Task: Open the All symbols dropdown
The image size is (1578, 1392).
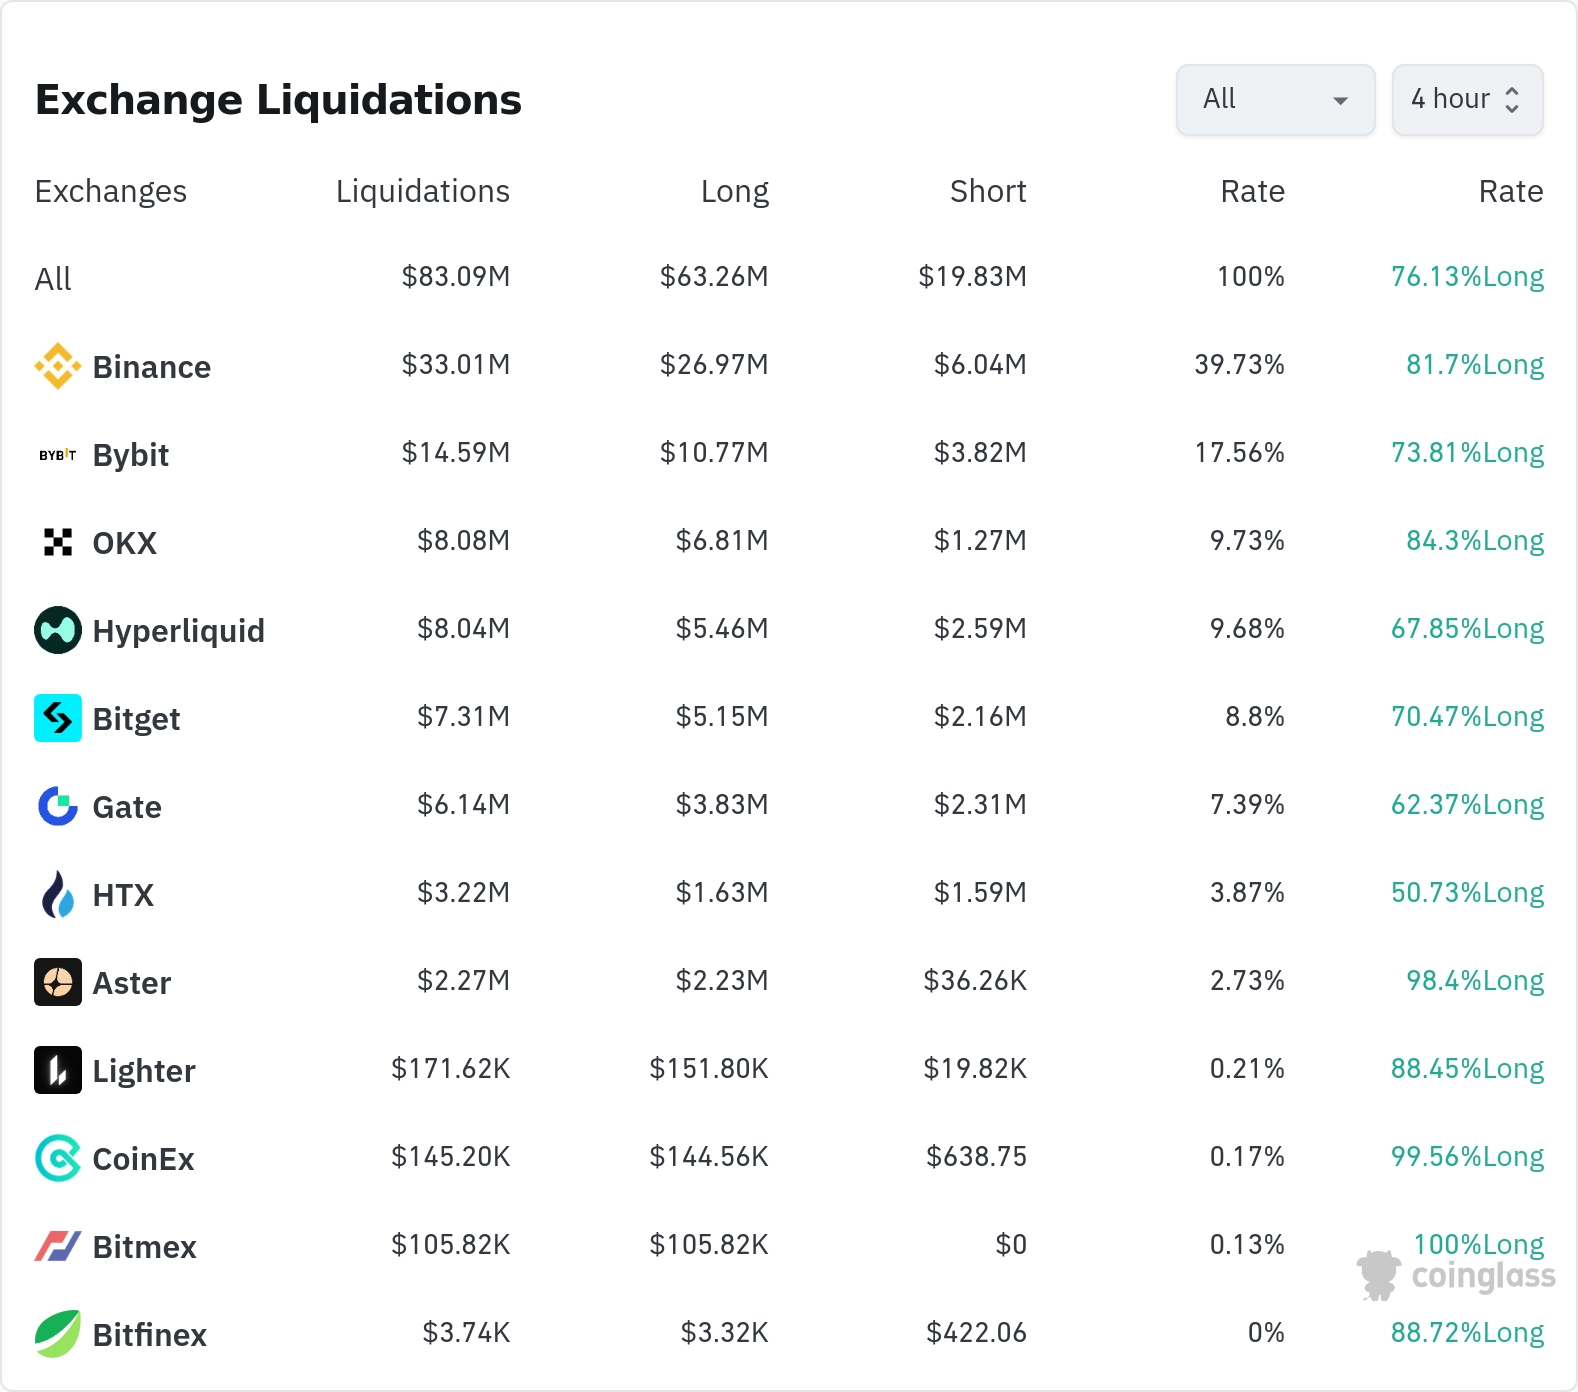Action: pyautogui.click(x=1275, y=100)
